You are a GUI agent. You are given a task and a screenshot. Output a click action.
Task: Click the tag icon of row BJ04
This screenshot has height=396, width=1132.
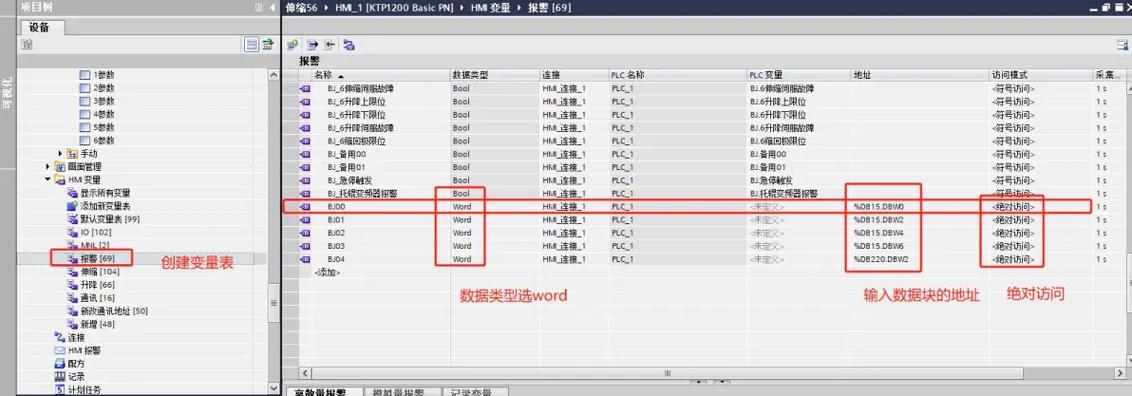305,259
